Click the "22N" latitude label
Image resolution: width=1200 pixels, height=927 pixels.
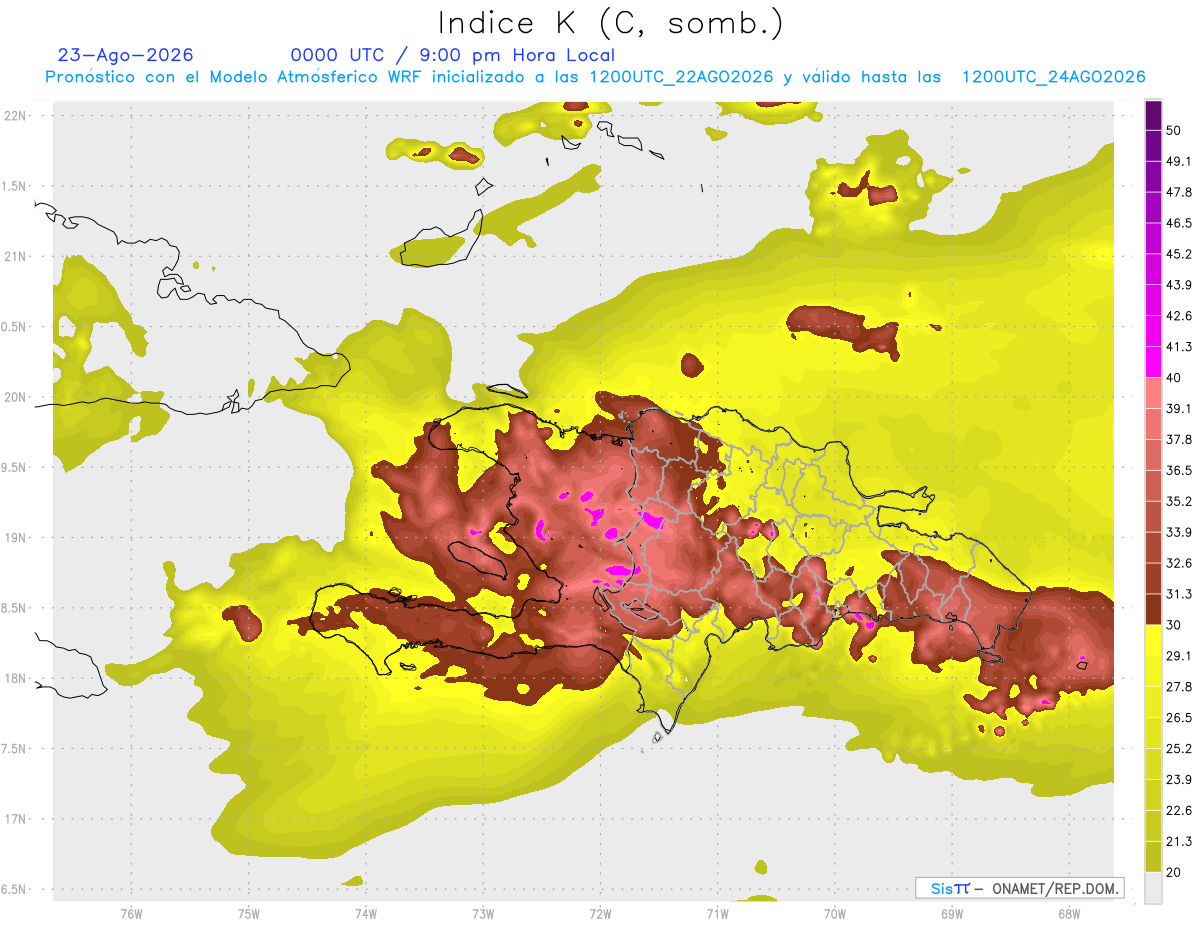tap(15, 115)
